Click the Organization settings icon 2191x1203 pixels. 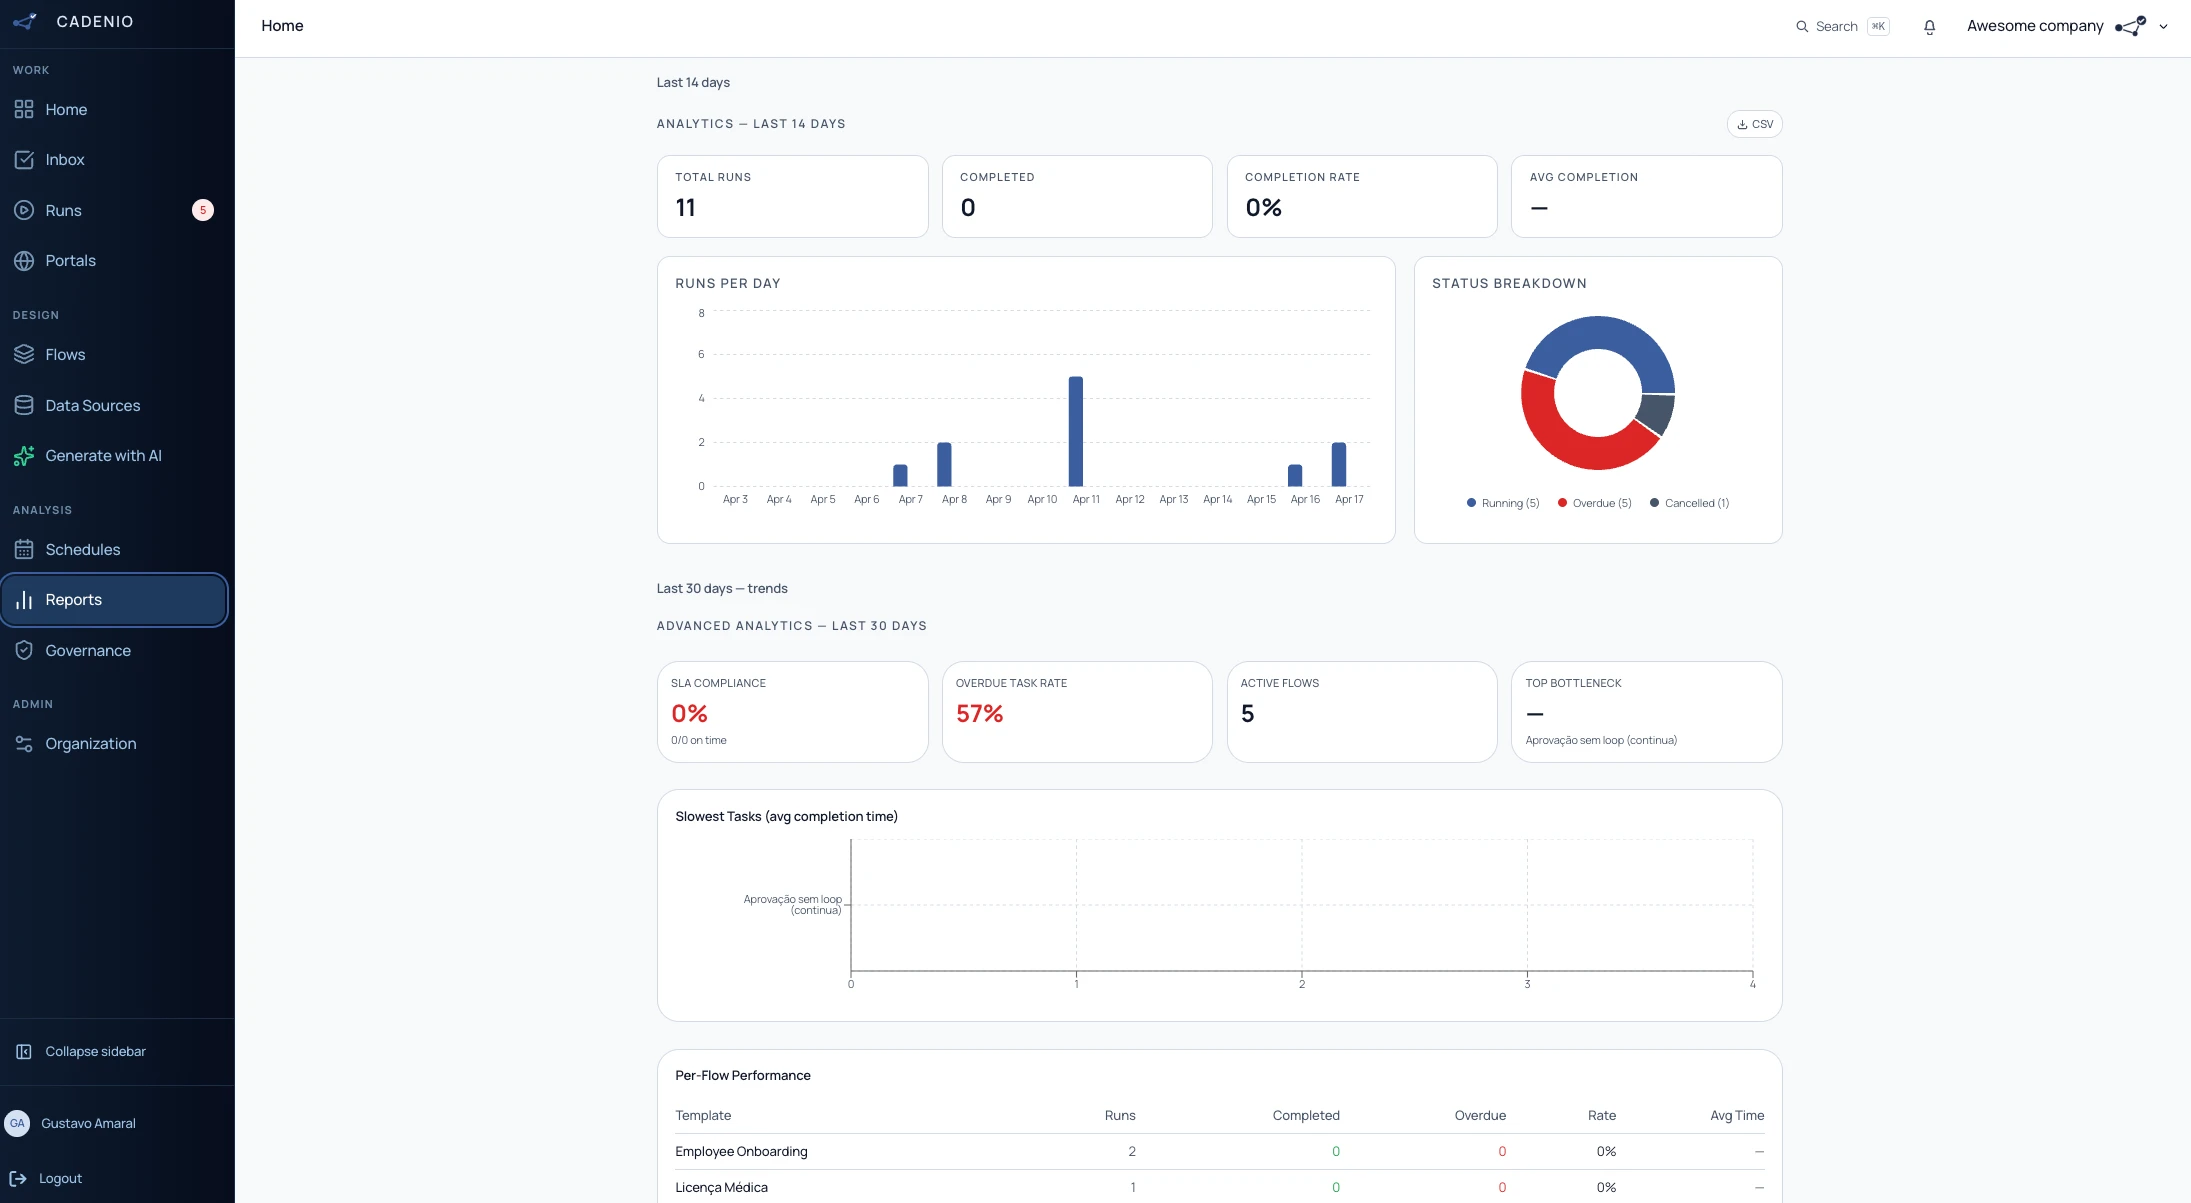pyautogui.click(x=24, y=744)
